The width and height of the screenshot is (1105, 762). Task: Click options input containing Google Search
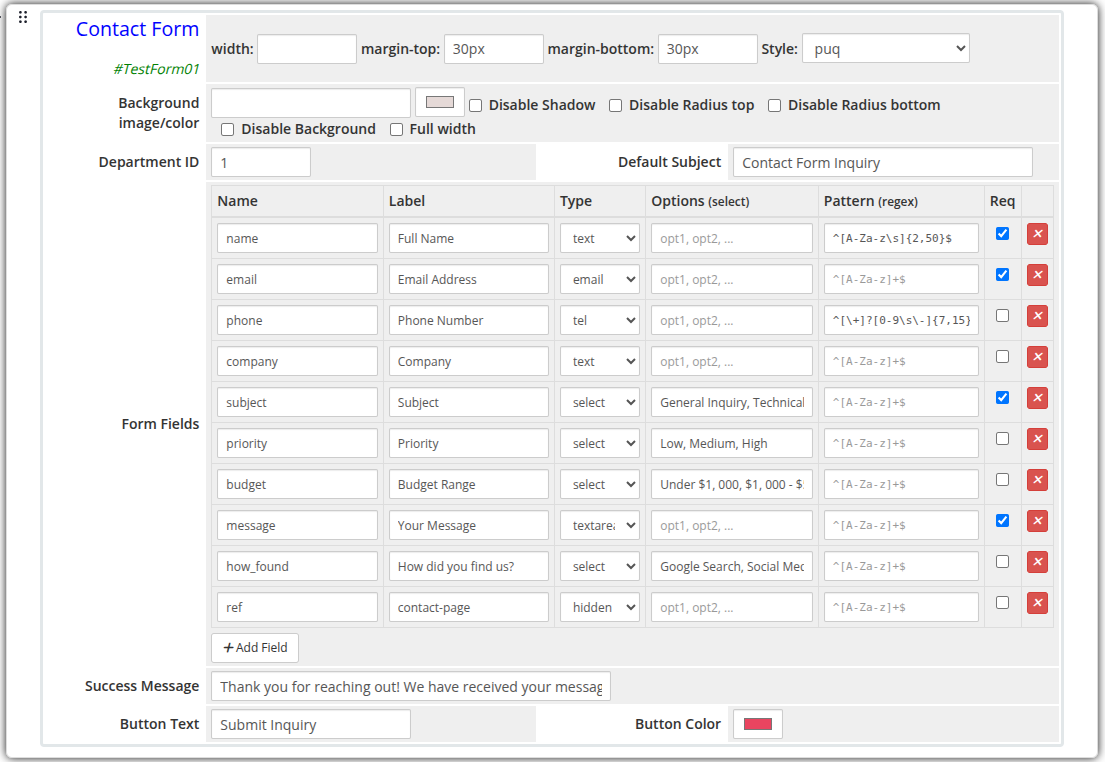pyautogui.click(x=732, y=566)
